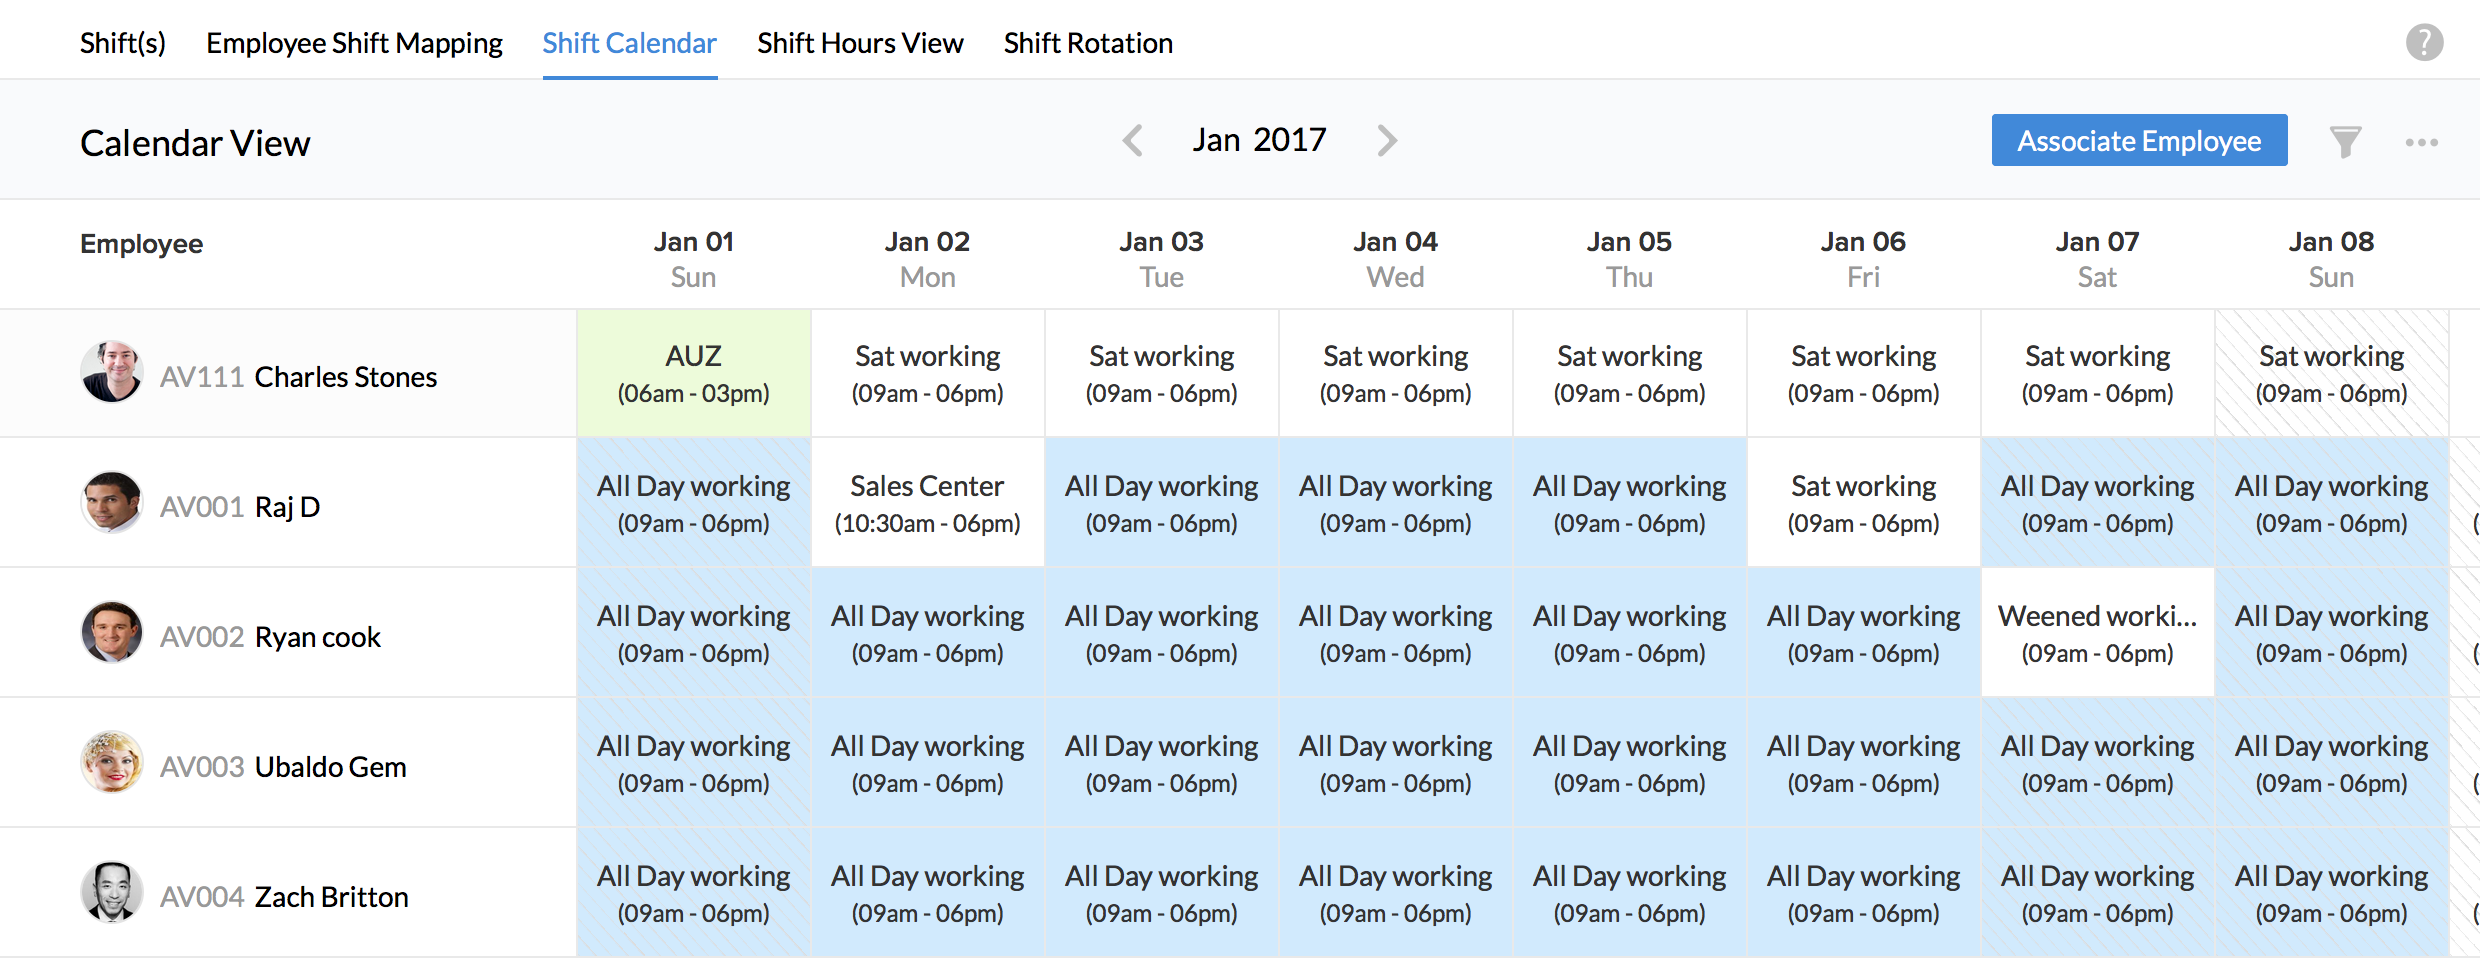Switch to the Shift(s) tab

123,43
